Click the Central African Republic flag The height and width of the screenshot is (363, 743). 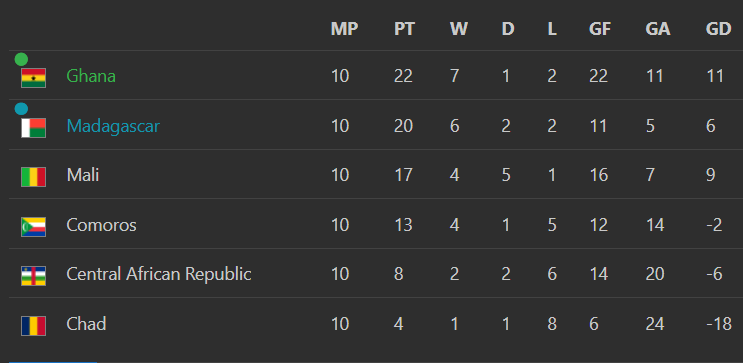pyautogui.click(x=33, y=276)
